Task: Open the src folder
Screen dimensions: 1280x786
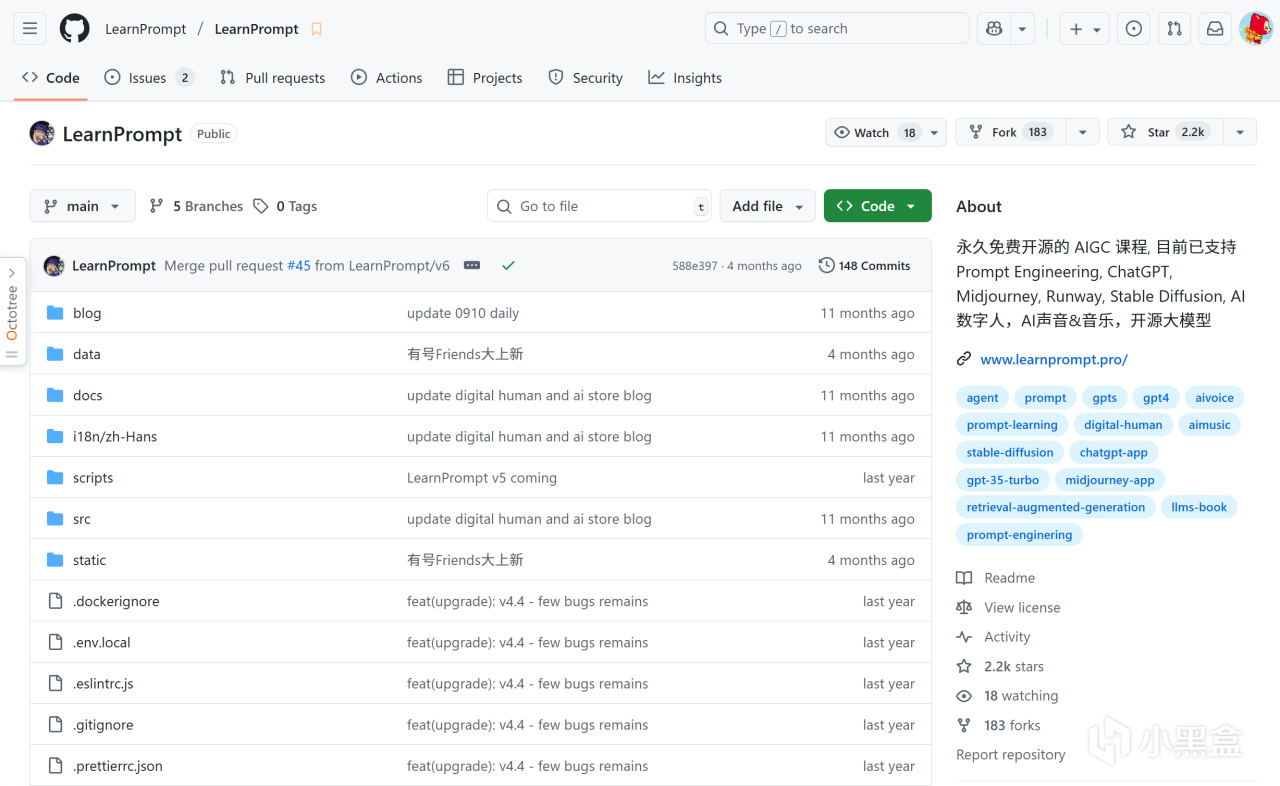Action: click(x=82, y=519)
